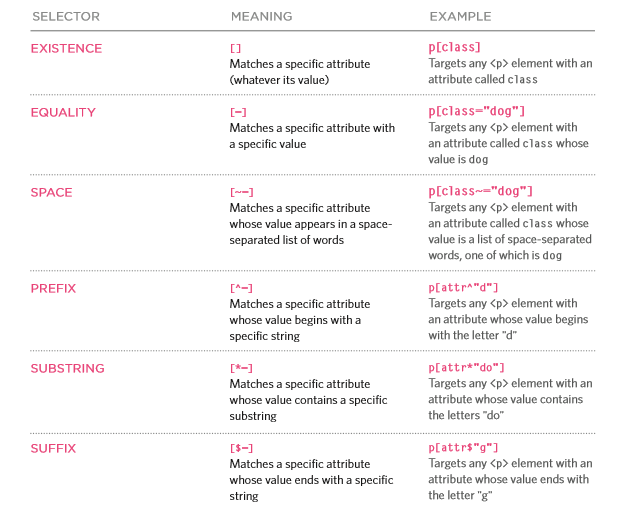This screenshot has height=513, width=619.
Task: Click the [] existence symbol
Action: point(235,49)
